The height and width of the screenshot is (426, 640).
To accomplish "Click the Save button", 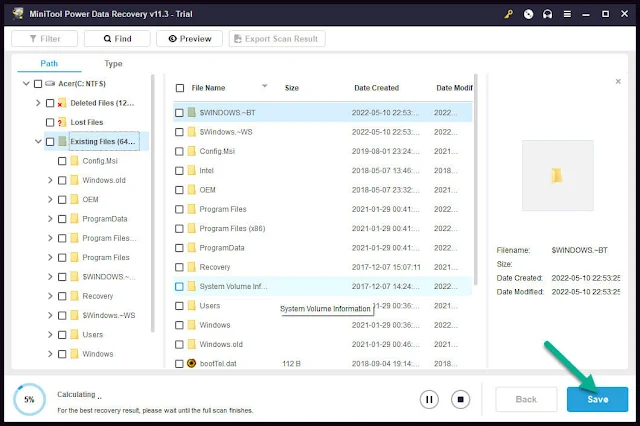I will tap(597, 399).
